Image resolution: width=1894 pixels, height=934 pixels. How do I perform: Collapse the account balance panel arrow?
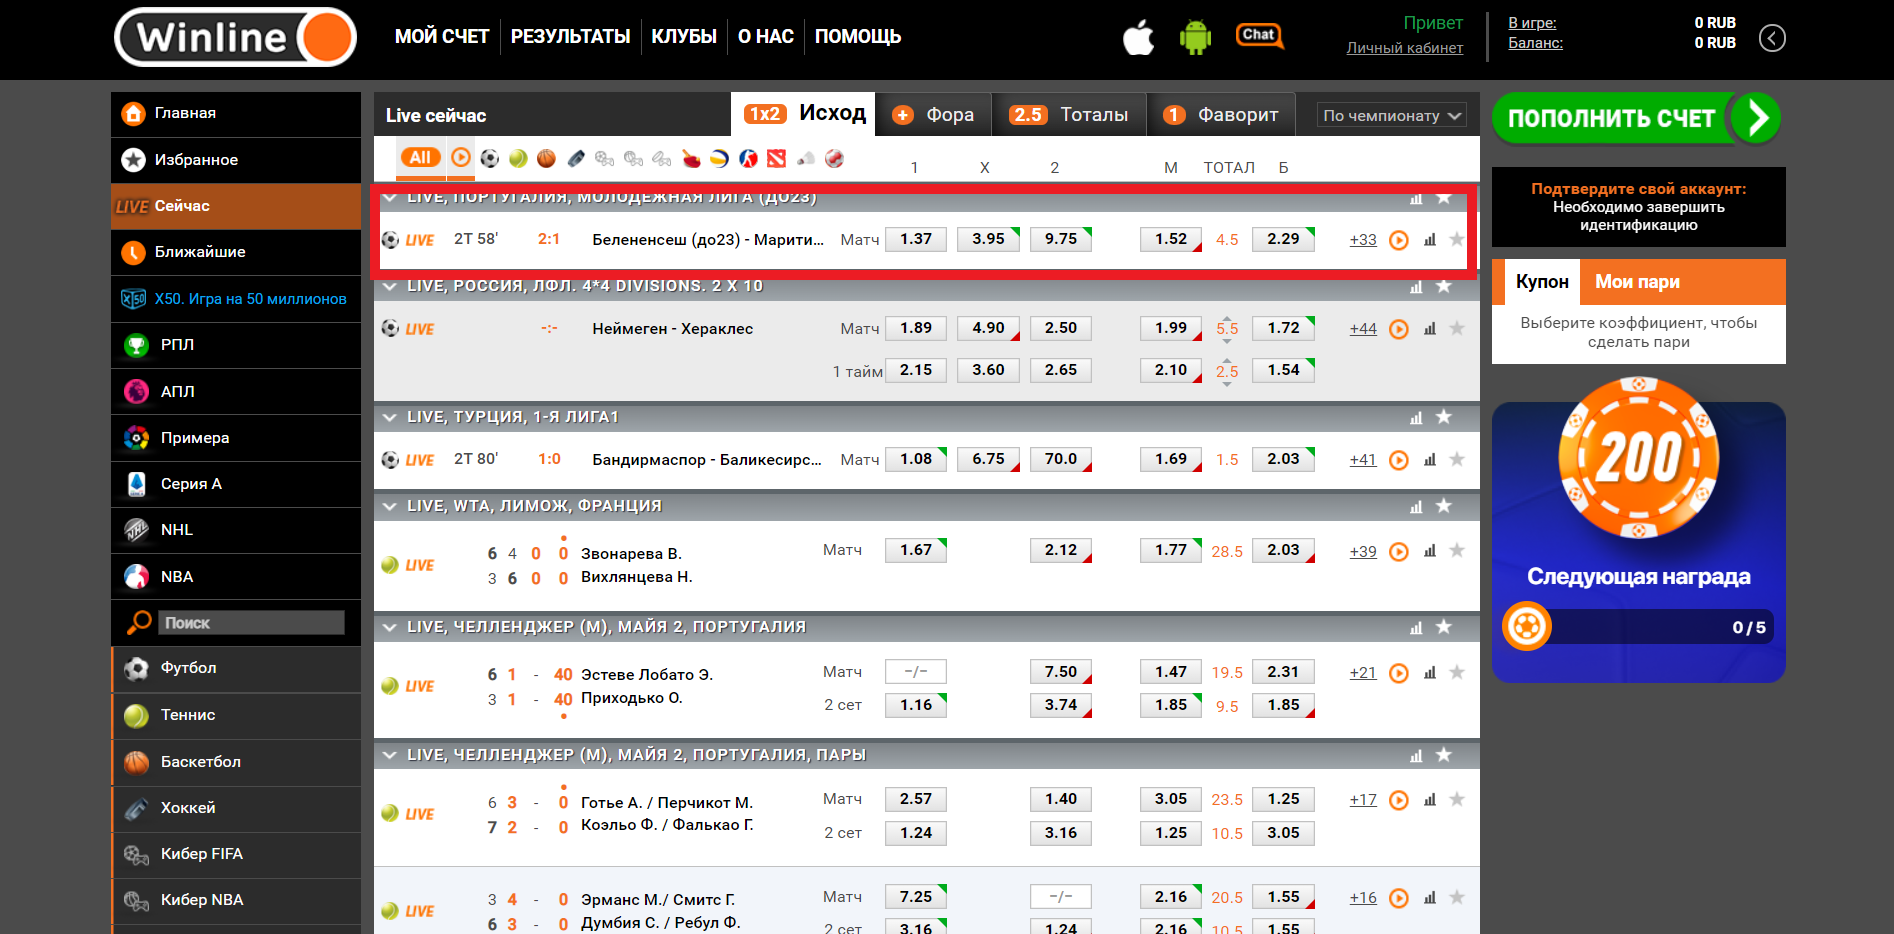click(x=1772, y=38)
